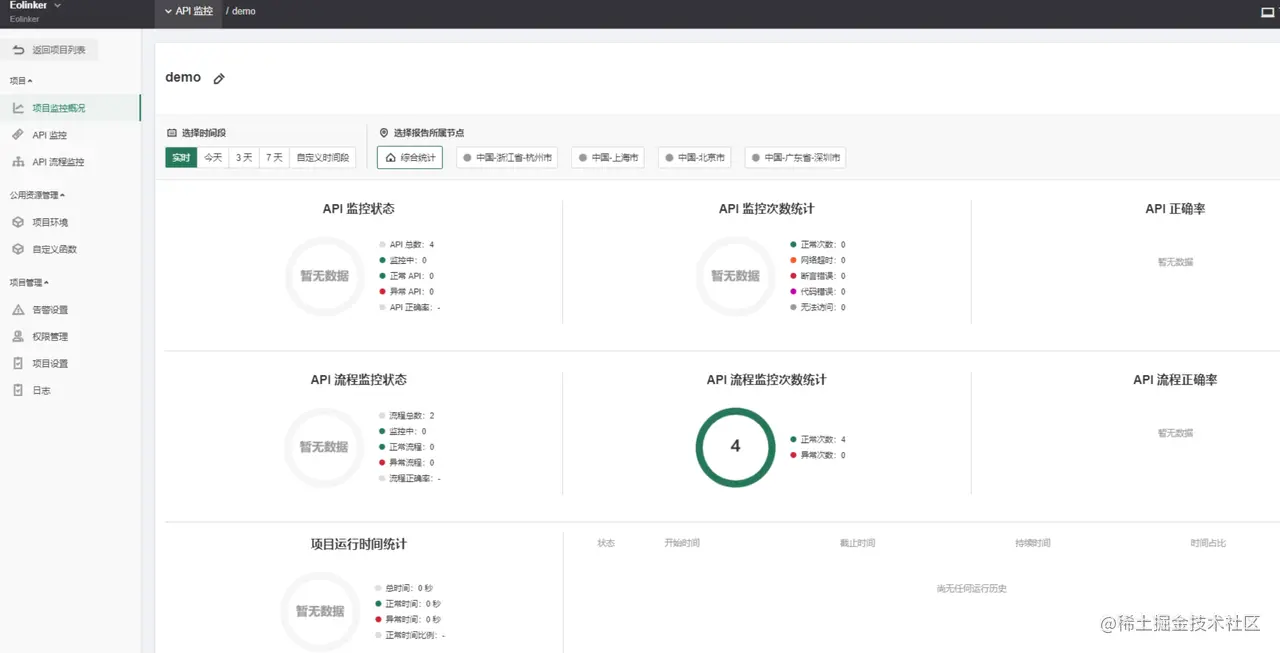The image size is (1280, 653).
Task: Click the 代码错误: 0 legend entry
Action: pos(818,292)
